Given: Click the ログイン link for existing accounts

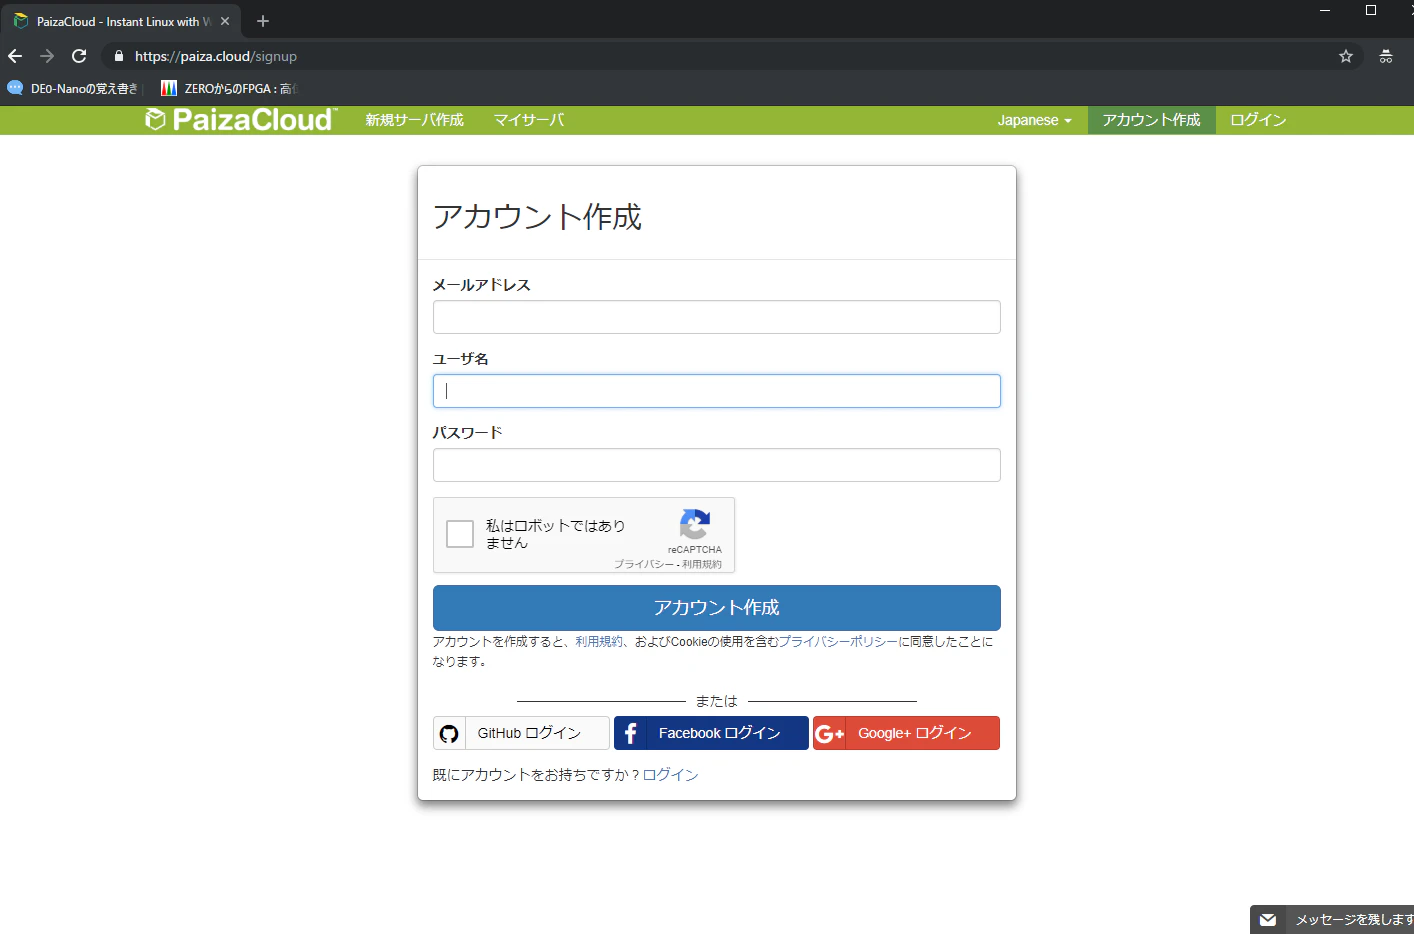Looking at the screenshot, I should 670,775.
